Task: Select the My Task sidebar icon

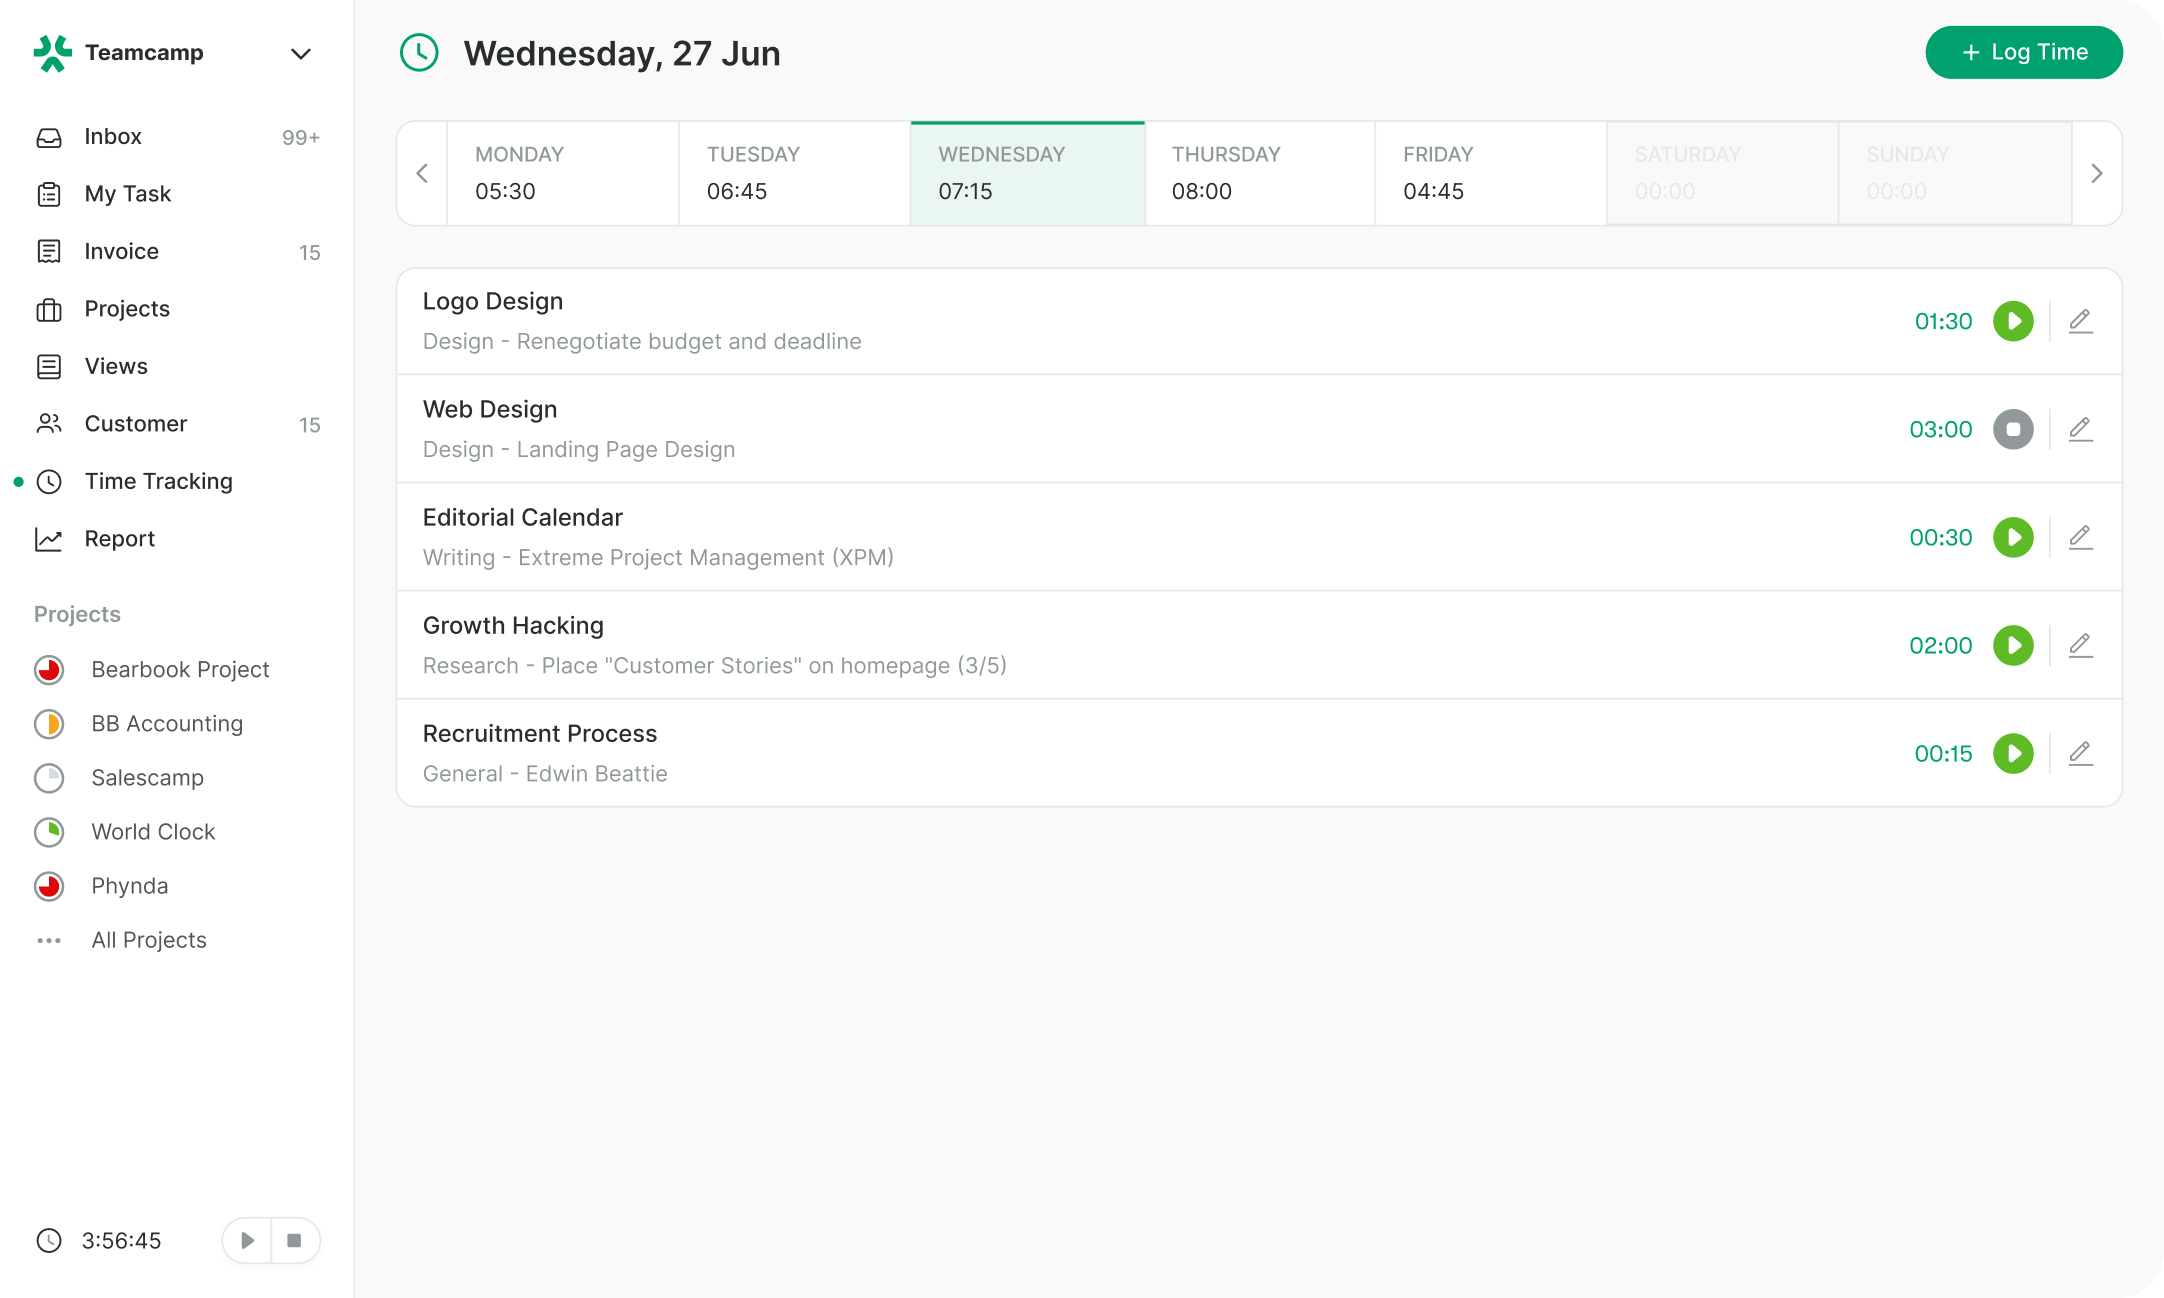Action: coord(51,194)
